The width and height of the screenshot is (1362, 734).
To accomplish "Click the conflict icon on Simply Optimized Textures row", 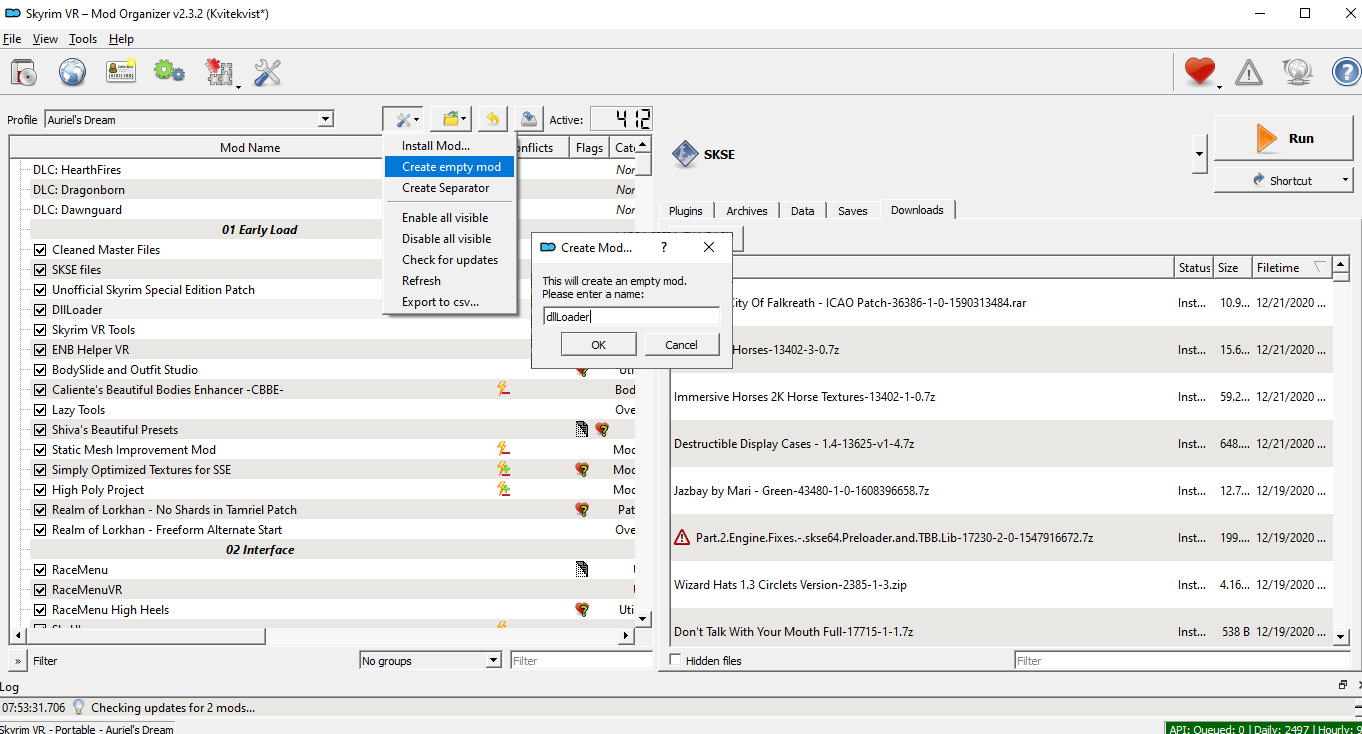I will pos(504,469).
